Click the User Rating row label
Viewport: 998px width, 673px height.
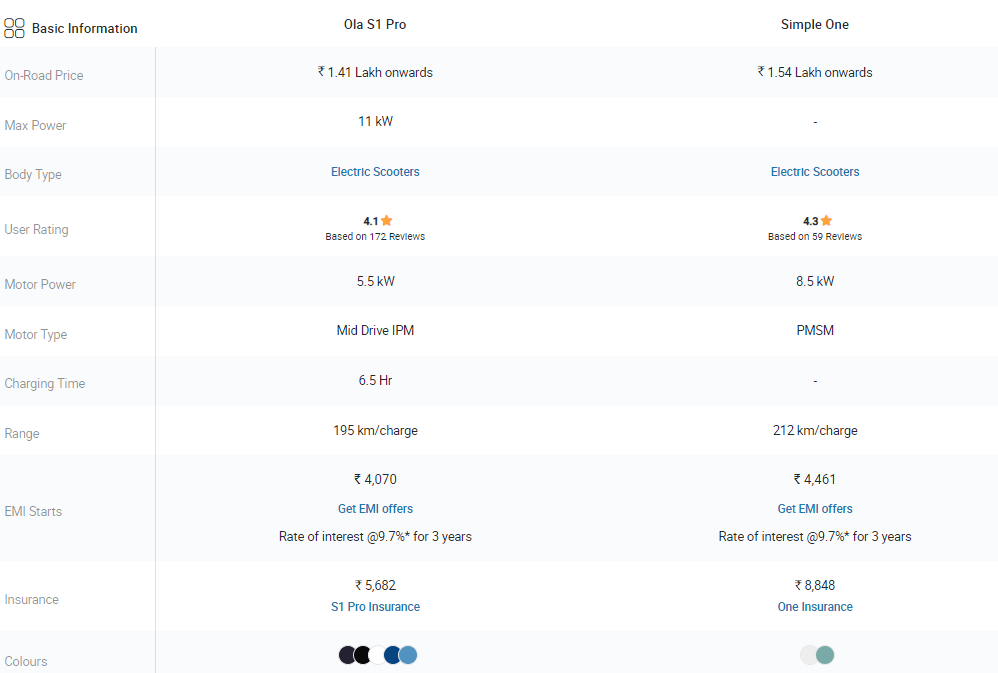tap(36, 229)
